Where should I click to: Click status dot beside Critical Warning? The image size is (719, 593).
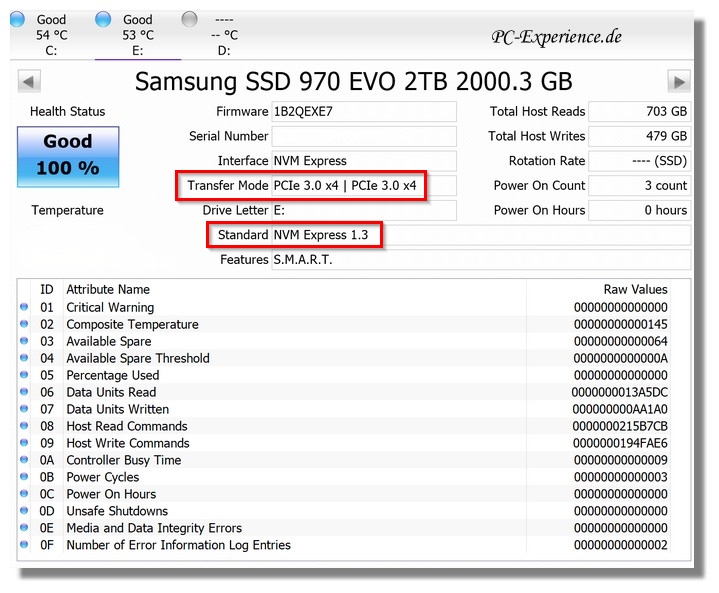click(24, 308)
